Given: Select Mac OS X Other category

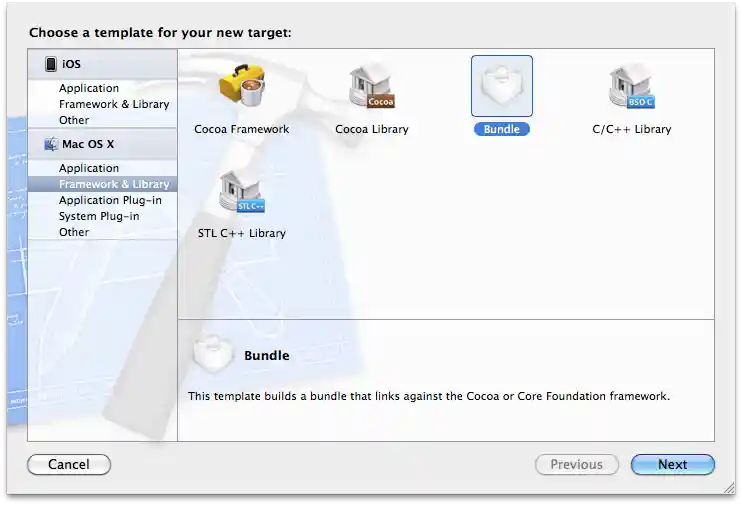Looking at the screenshot, I should tap(74, 232).
